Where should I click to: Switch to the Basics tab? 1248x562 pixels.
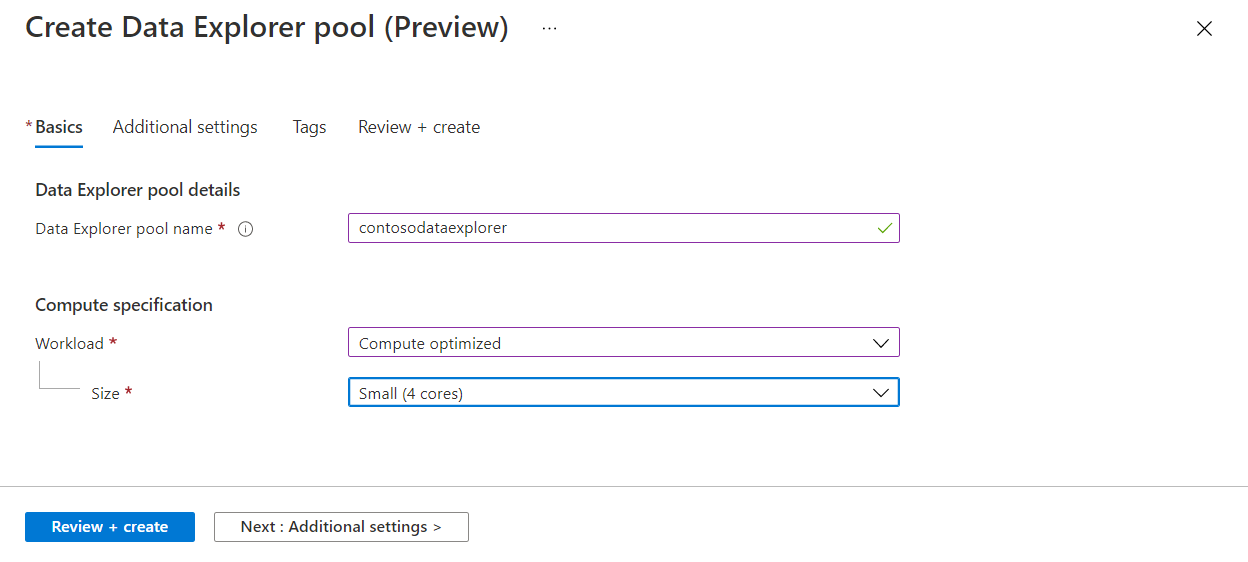click(x=58, y=127)
